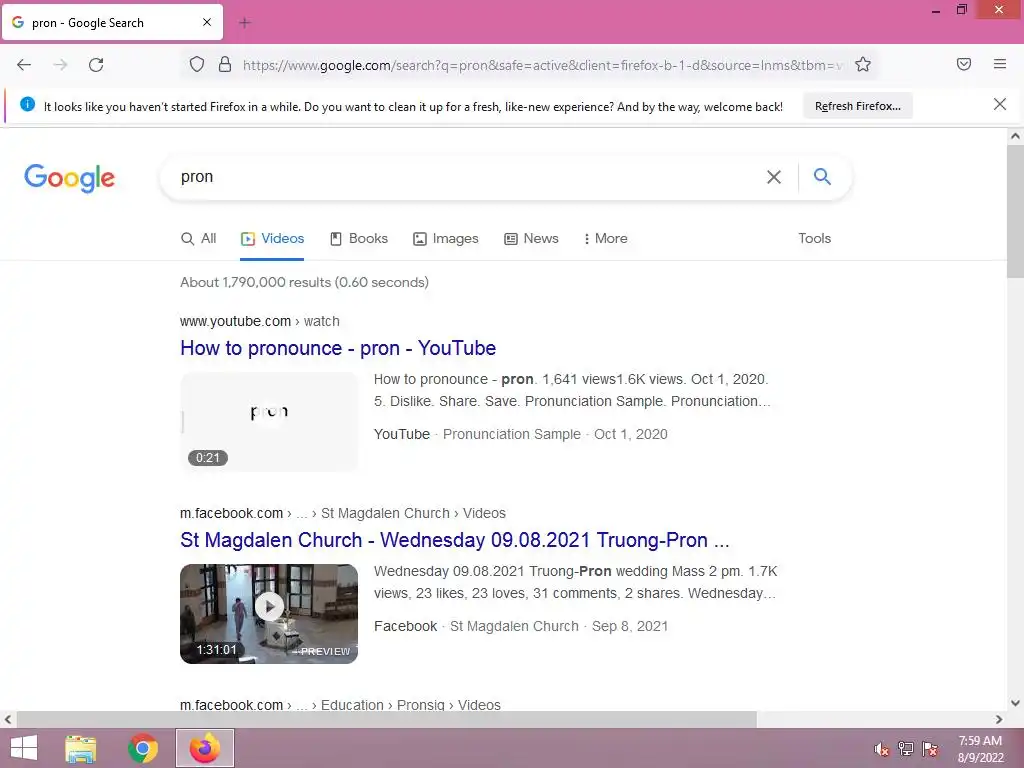1024x768 pixels.
Task: Open the search Tools options
Action: 814,238
